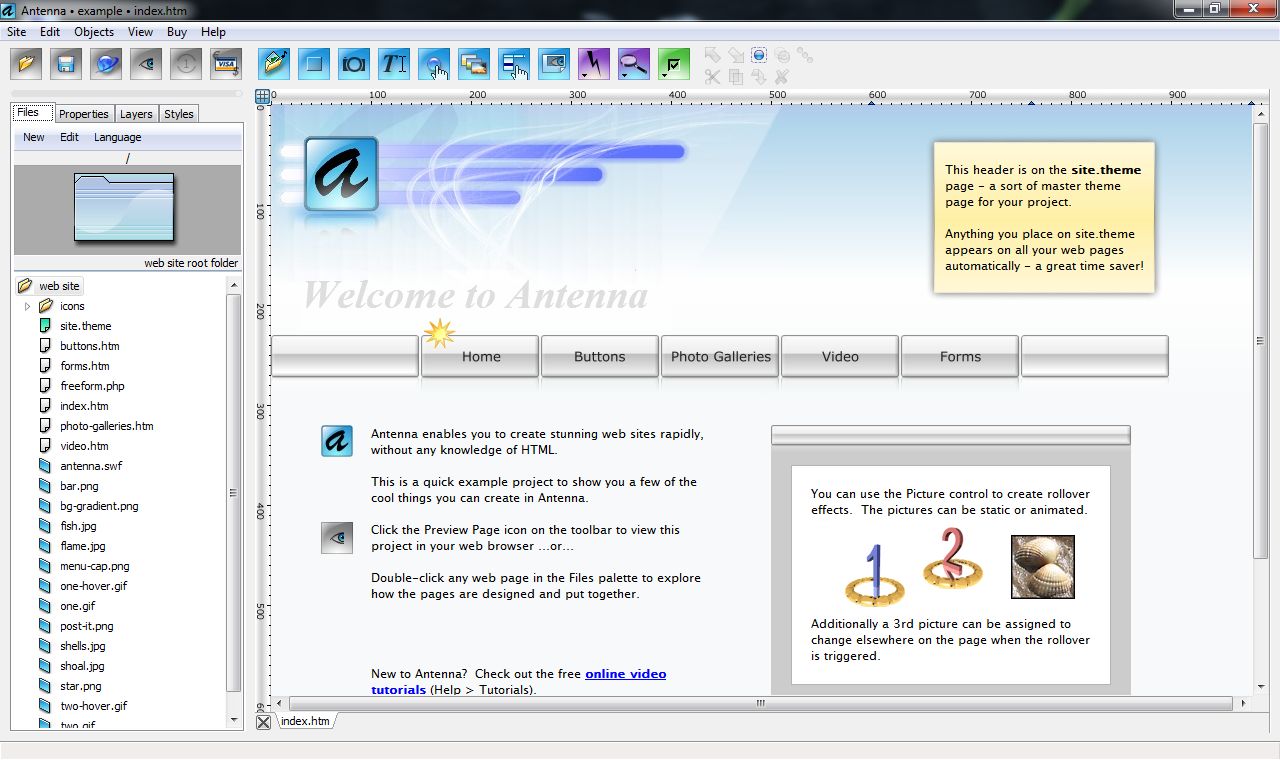Open the Buy menu
The width and height of the screenshot is (1280, 760).
[x=177, y=32]
